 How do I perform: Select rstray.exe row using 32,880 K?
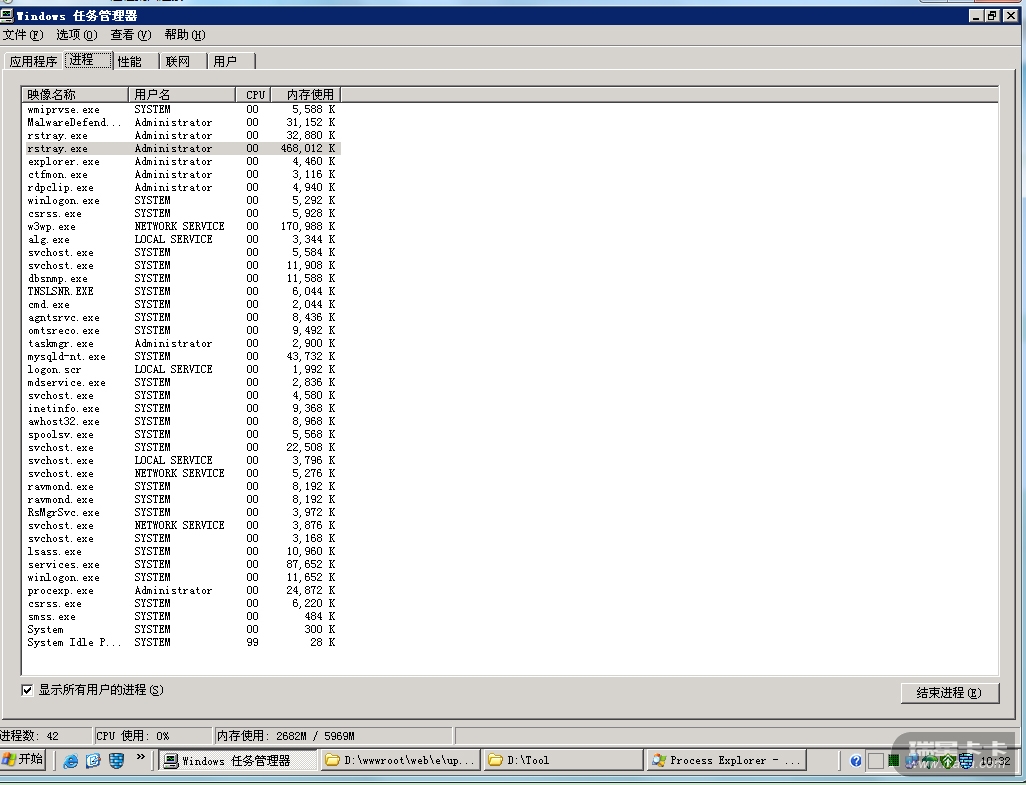point(181,136)
